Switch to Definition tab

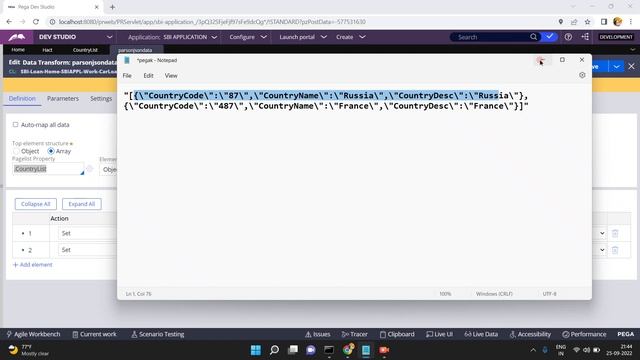(x=22, y=98)
